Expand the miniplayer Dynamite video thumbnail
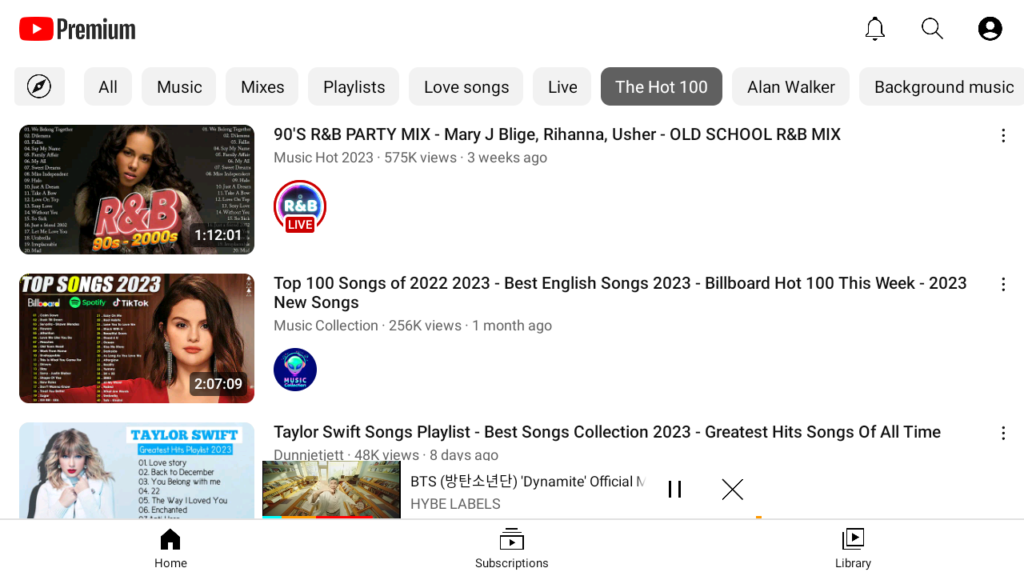The image size is (1024, 576). point(331,489)
